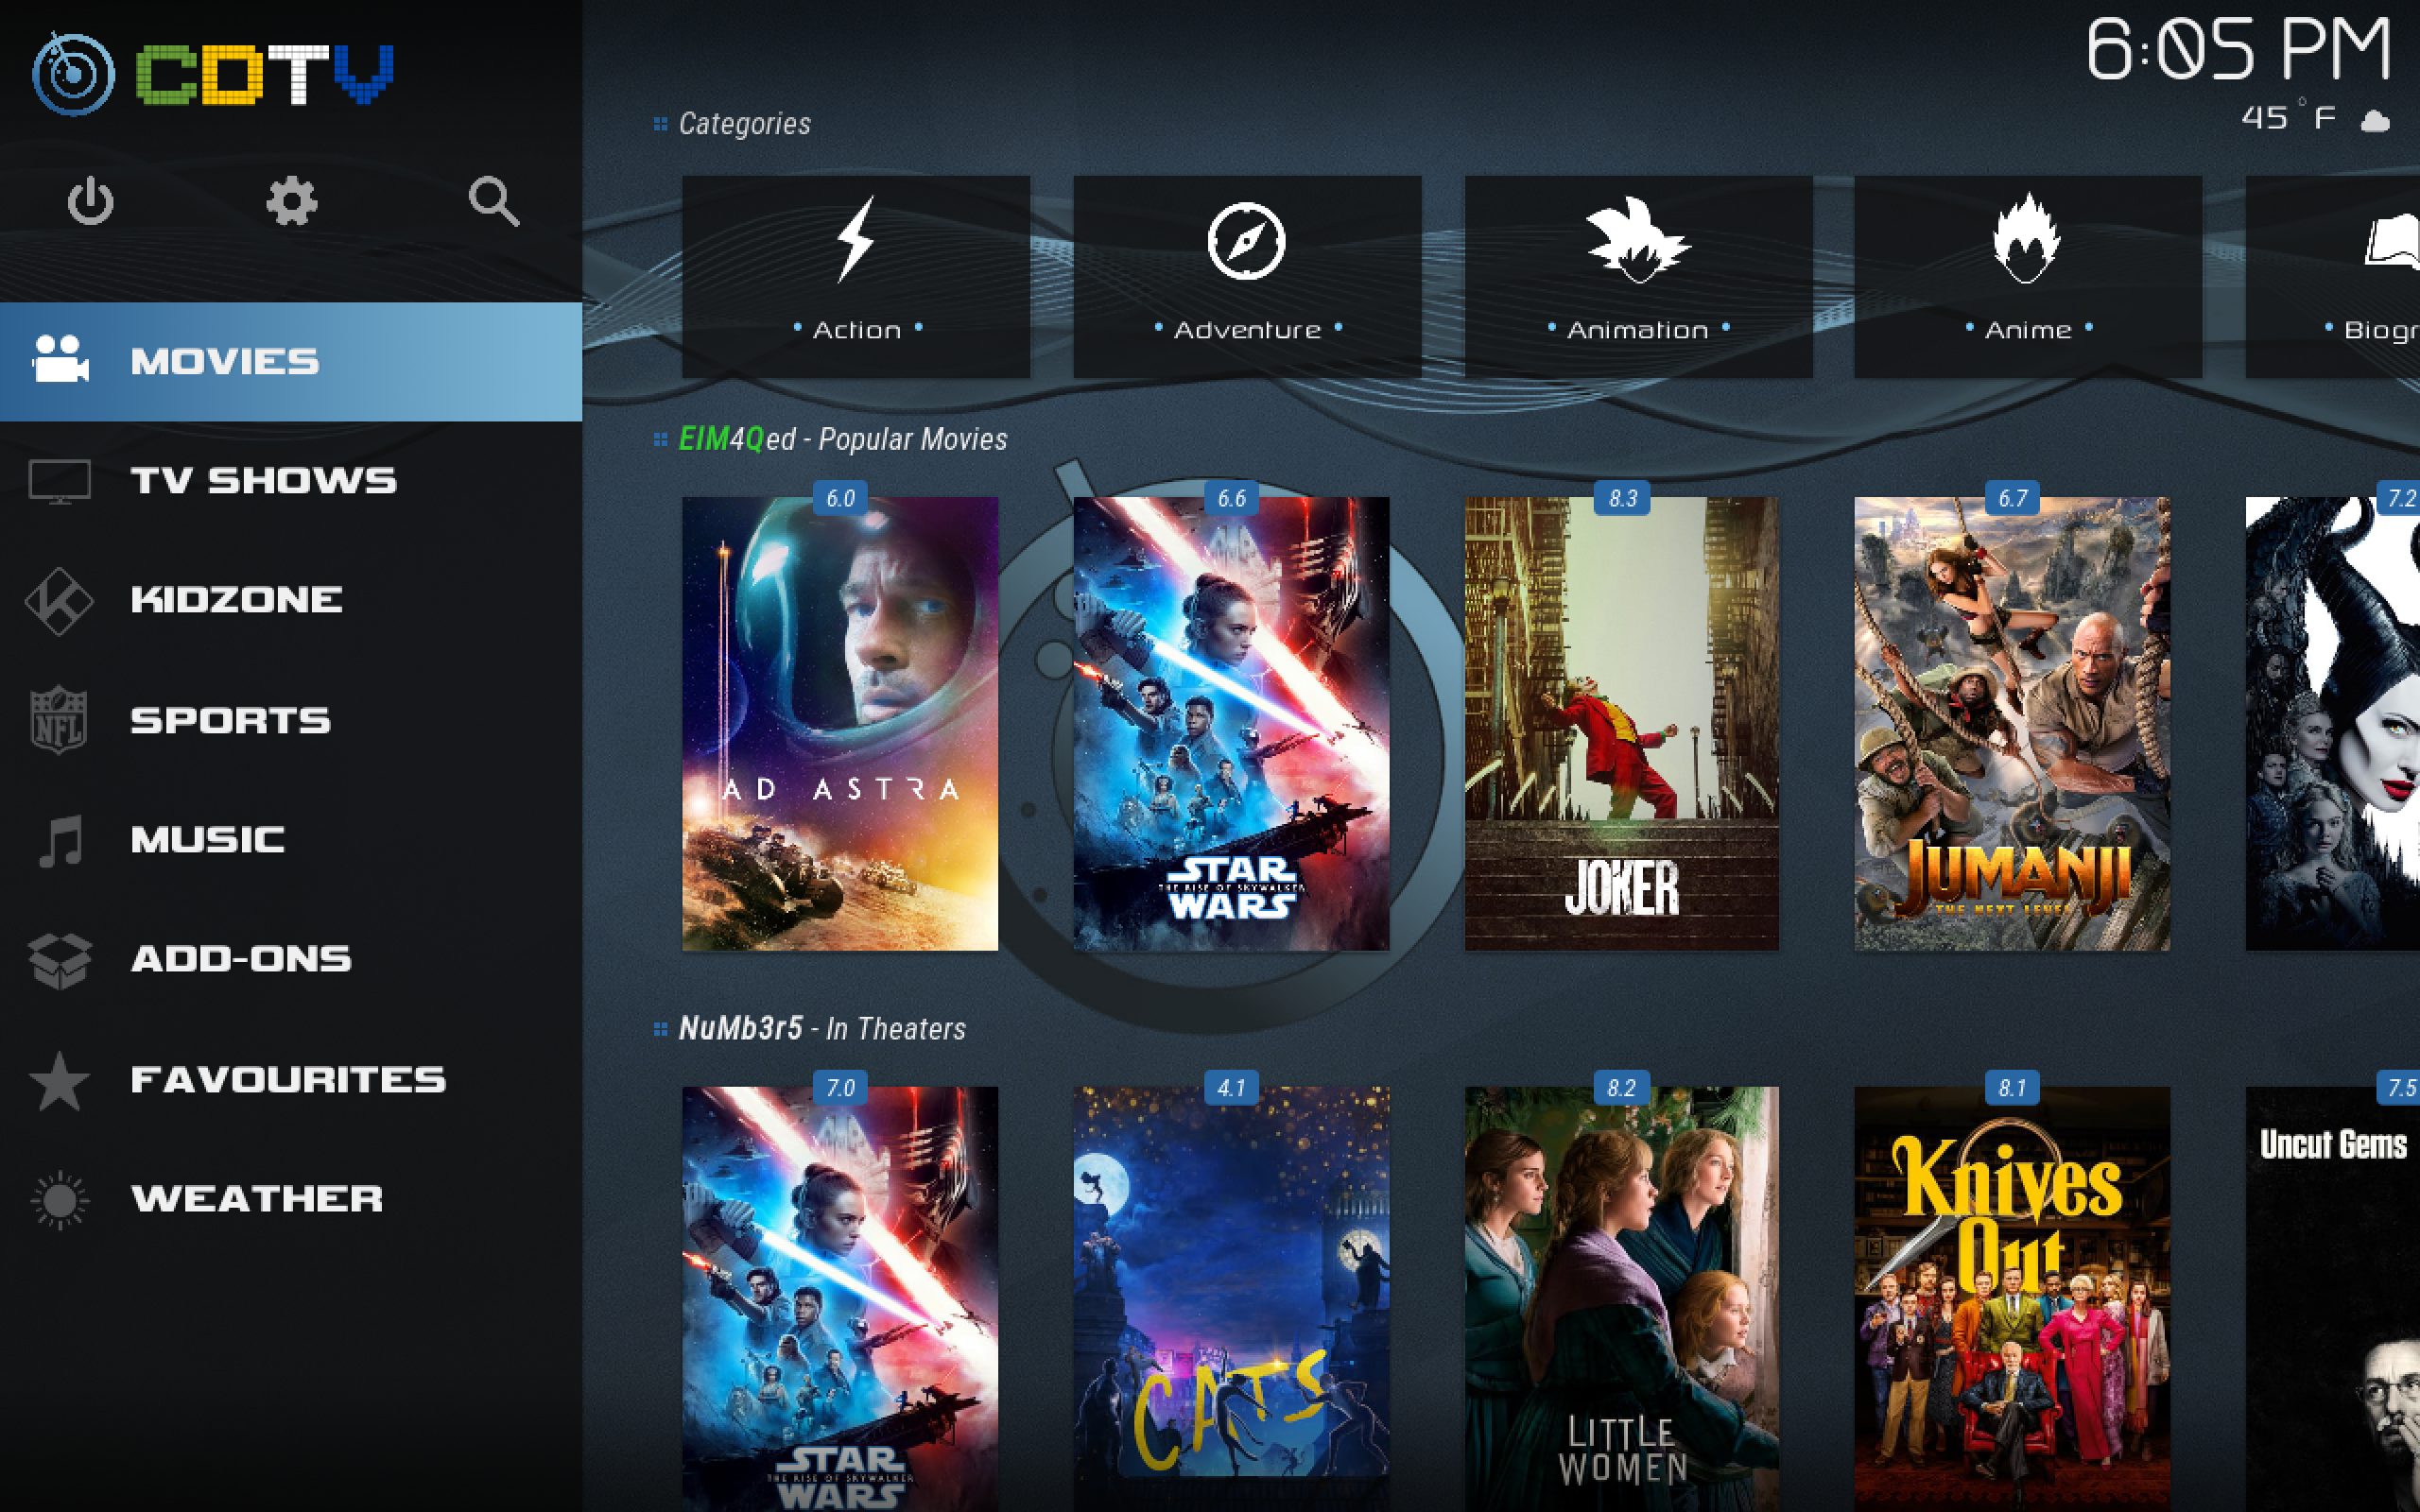Click the Anime flame hair icon

(2027, 238)
